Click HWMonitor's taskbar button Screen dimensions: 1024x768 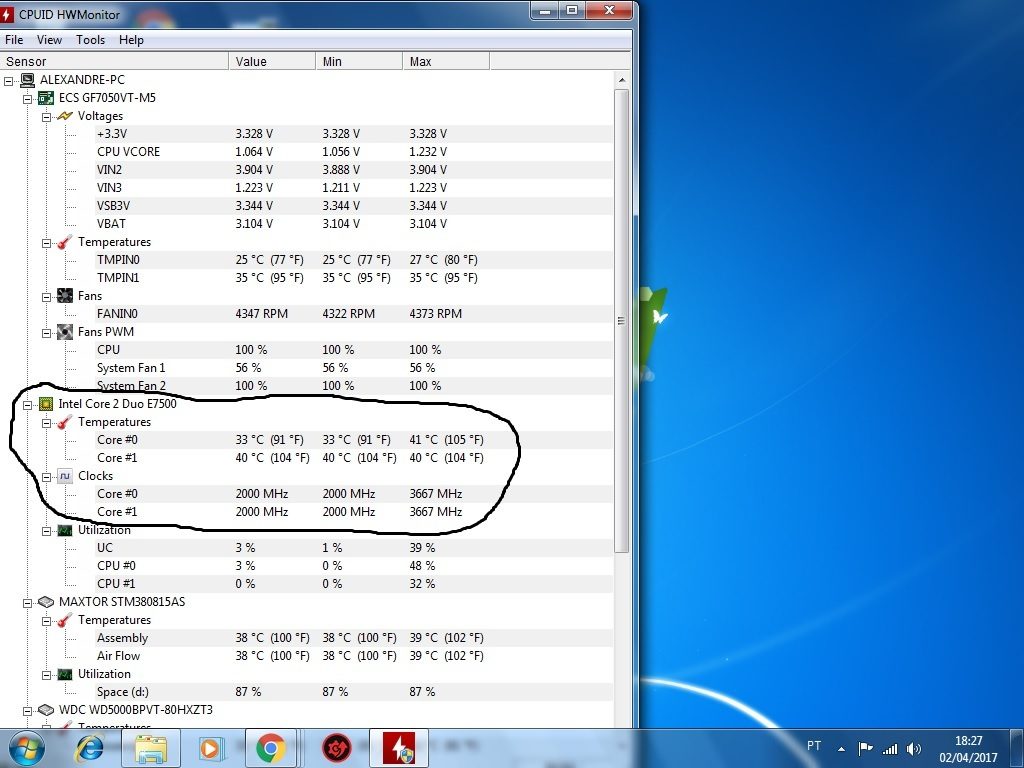click(x=399, y=748)
